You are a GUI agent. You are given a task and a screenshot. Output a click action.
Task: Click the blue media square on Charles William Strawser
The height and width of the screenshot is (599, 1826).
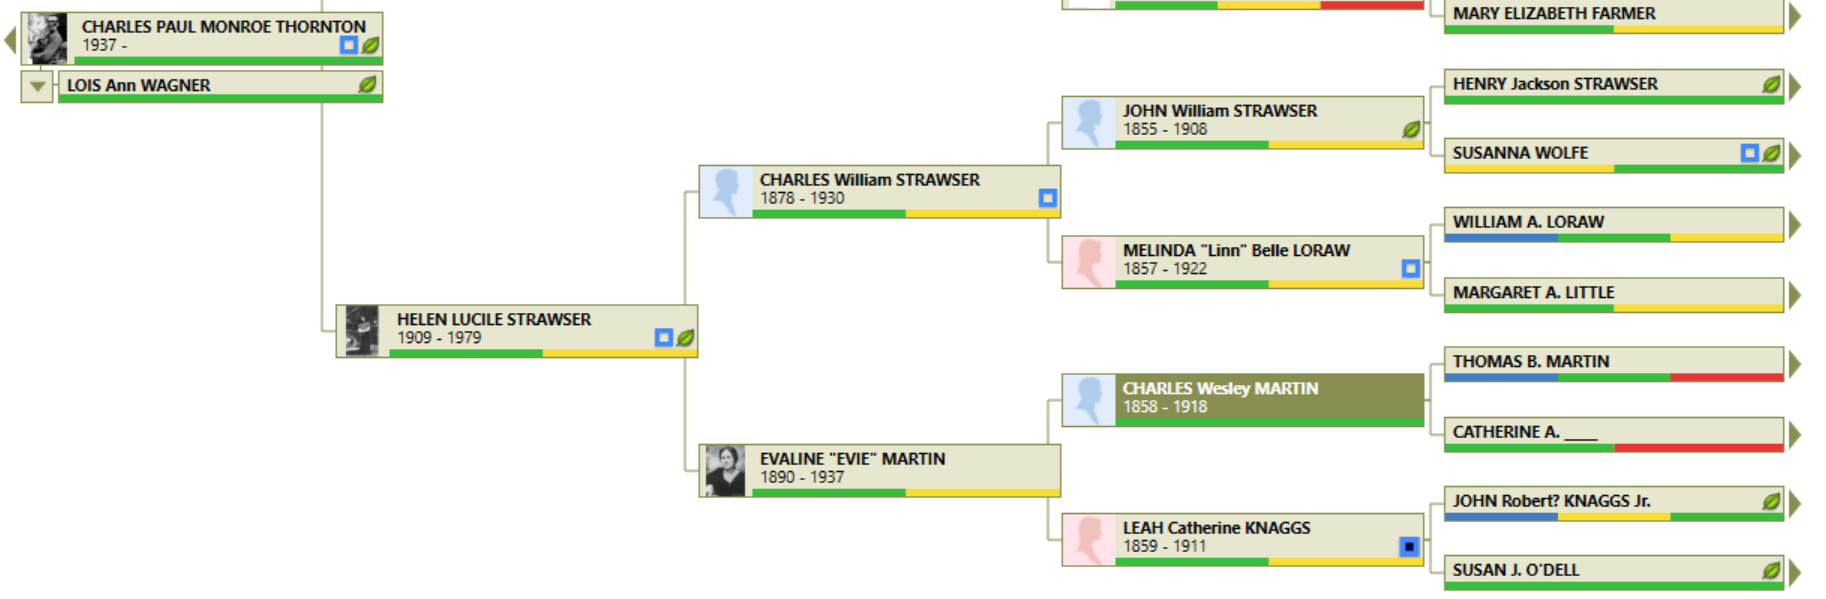coord(1046,199)
